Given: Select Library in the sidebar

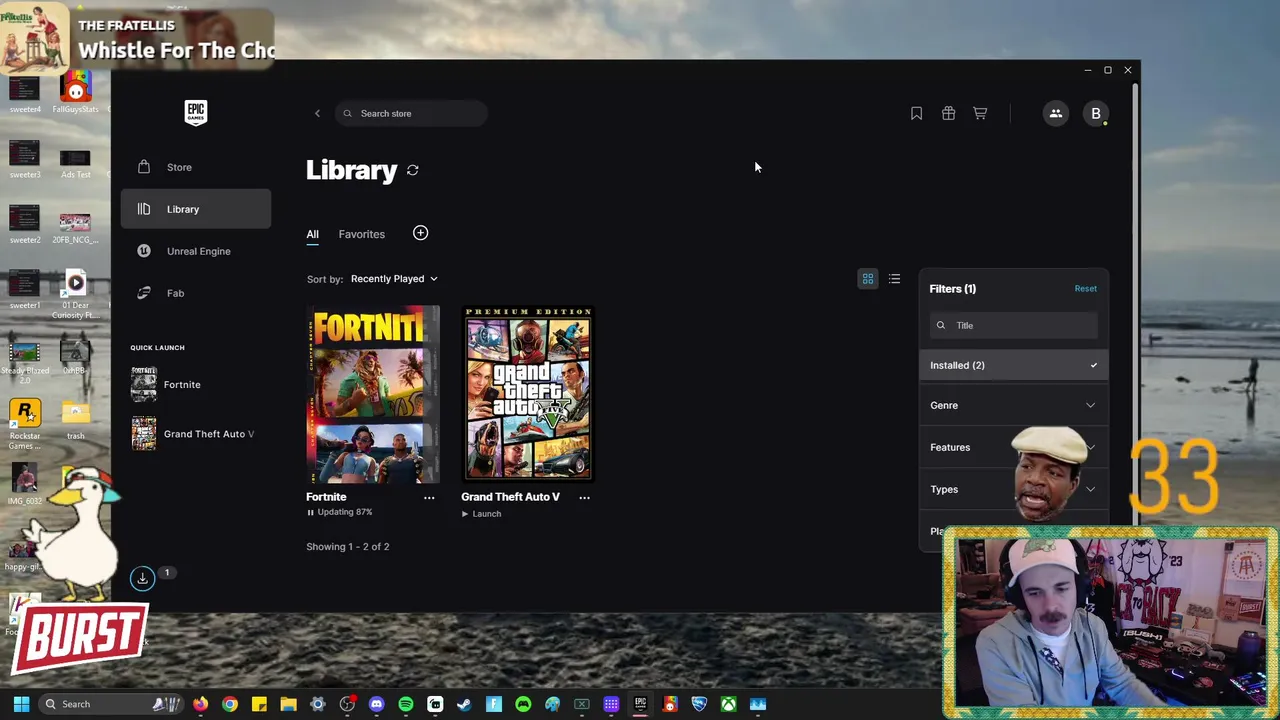Looking at the screenshot, I should pos(196,209).
